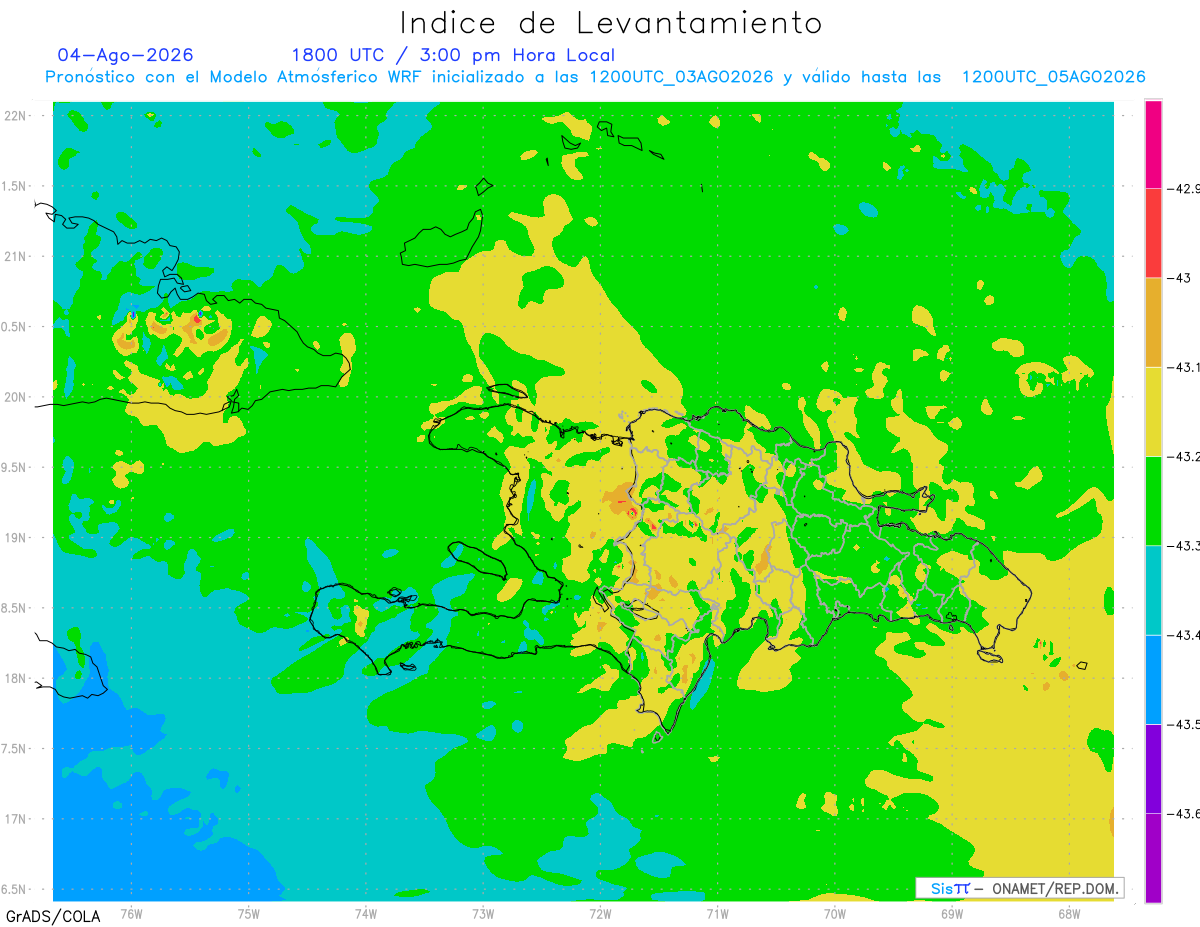Click legend value "-42.9"
This screenshot has height=927, width=1200.
click(x=1185, y=188)
